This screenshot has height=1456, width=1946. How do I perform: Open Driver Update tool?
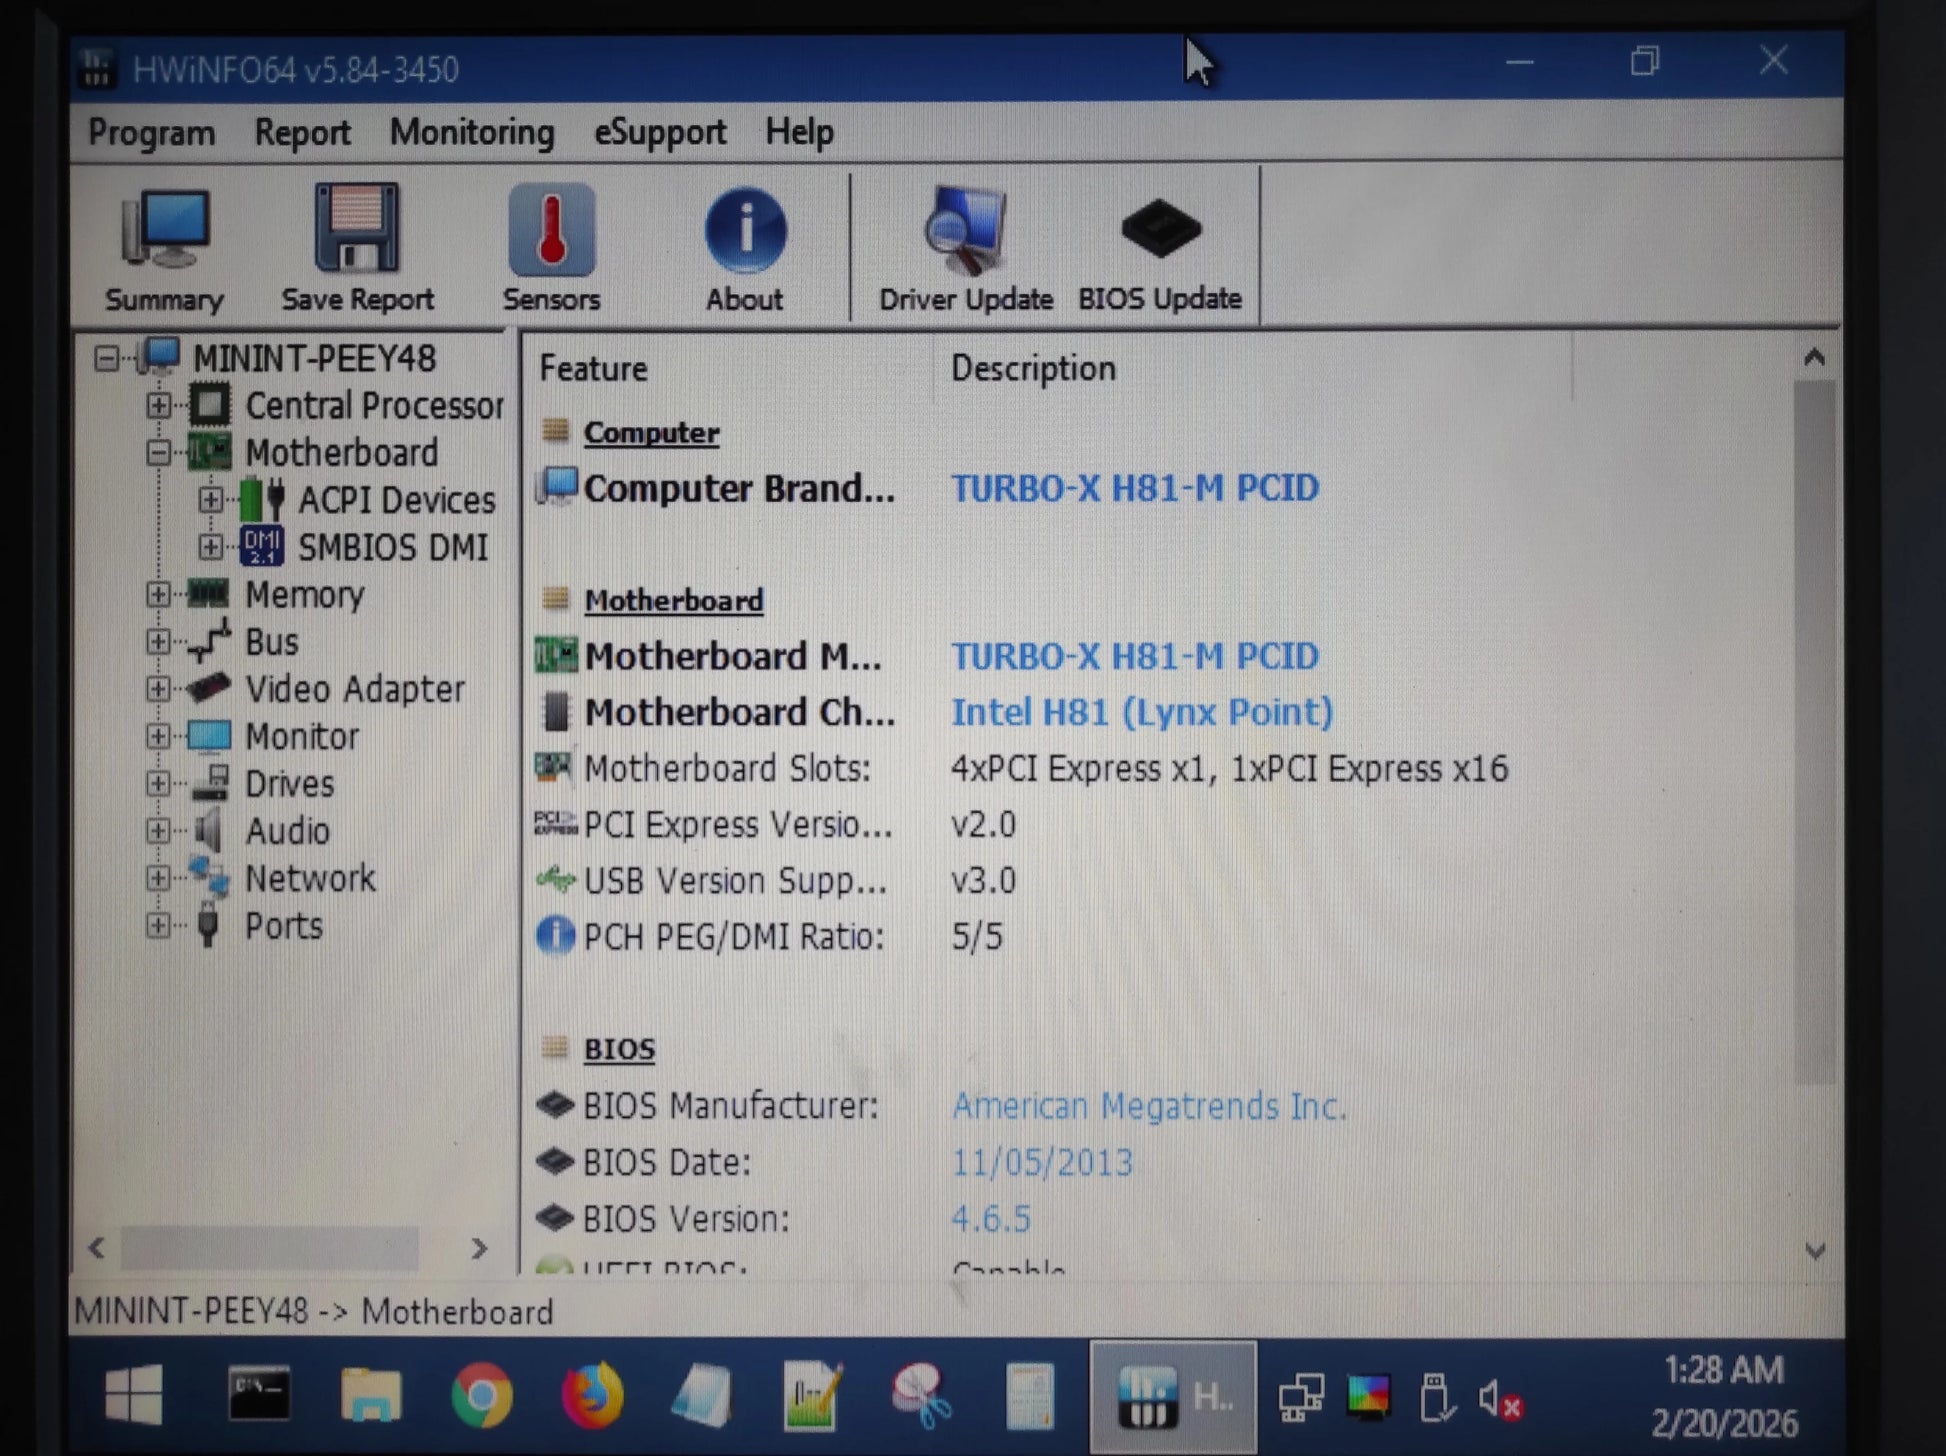point(965,247)
